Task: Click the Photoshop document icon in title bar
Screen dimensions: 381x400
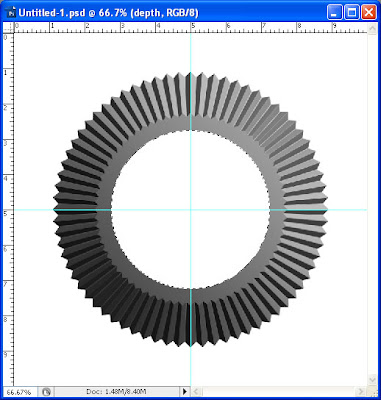Action: coord(11,12)
